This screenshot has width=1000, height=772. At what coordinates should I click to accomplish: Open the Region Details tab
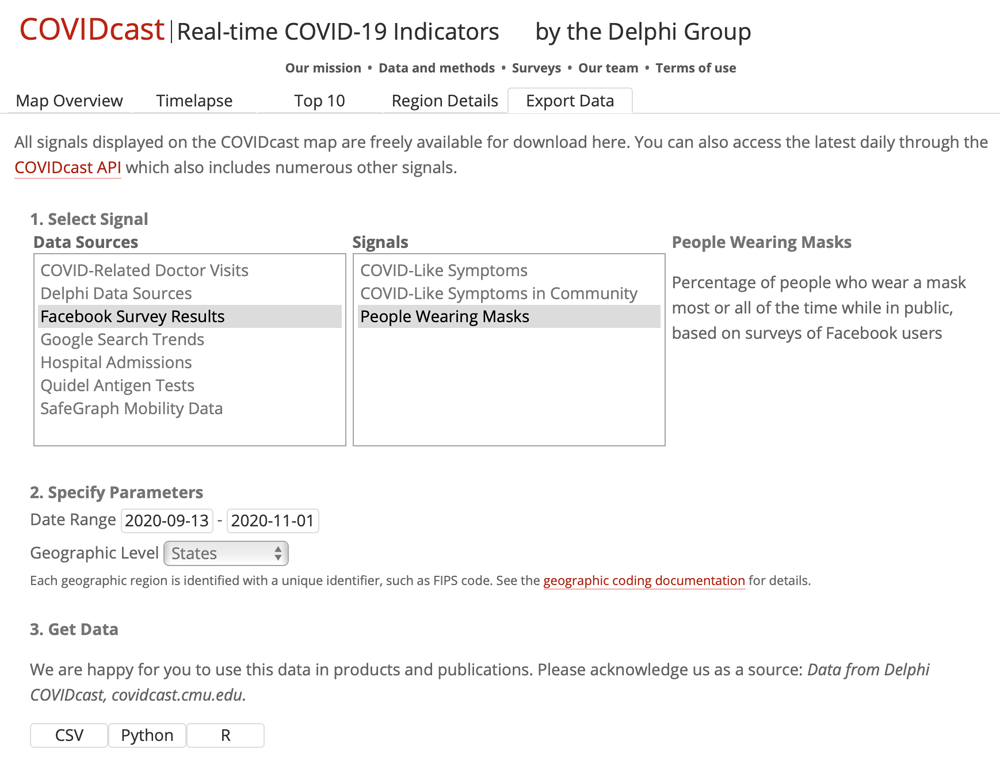[x=444, y=100]
